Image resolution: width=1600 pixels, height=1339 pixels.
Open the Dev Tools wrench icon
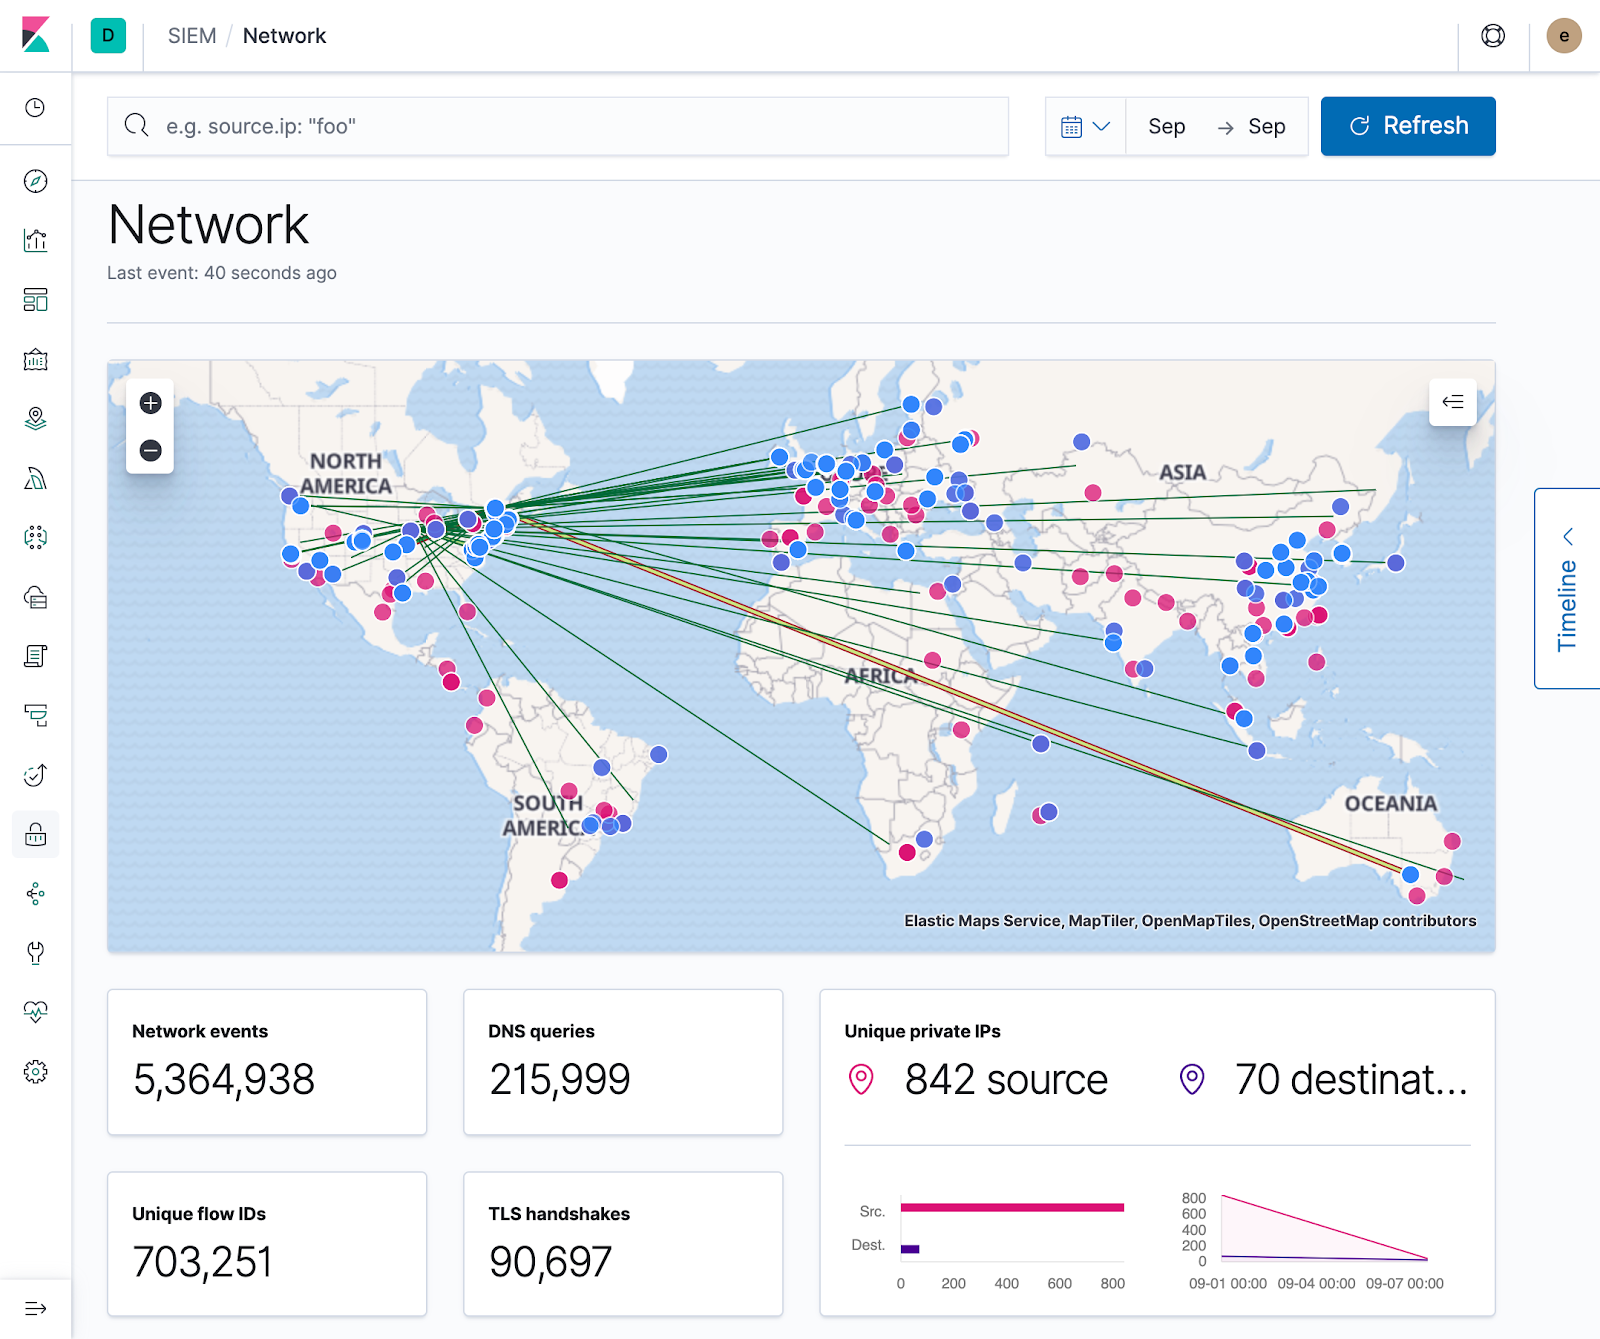pyautogui.click(x=36, y=953)
